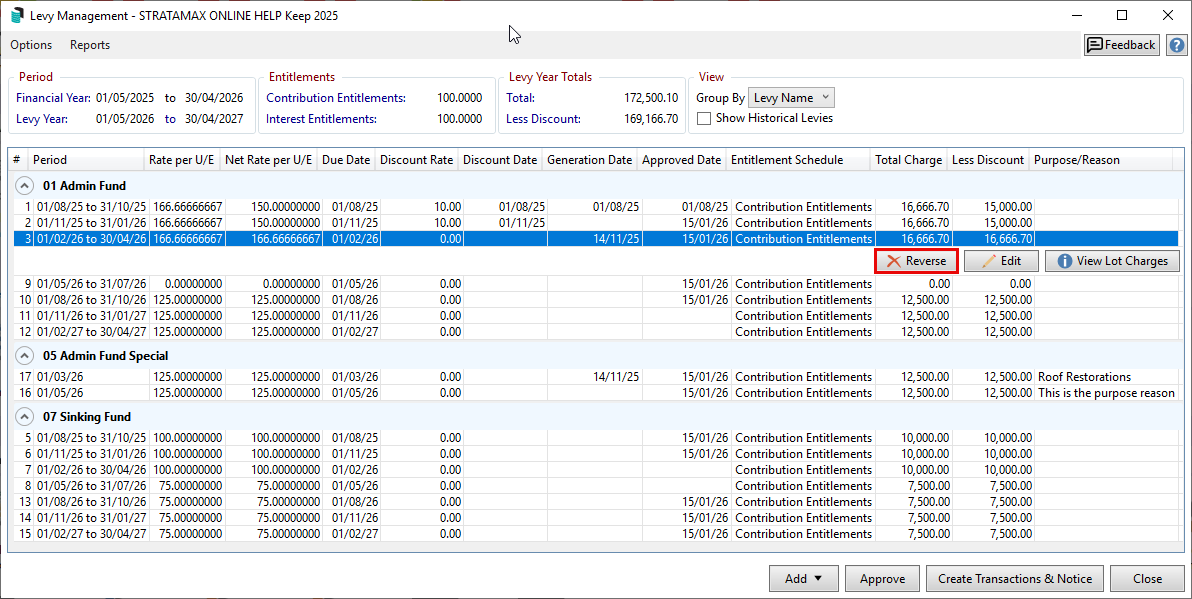Click the # column header
Viewport: 1192px width, 599px height.
17,160
